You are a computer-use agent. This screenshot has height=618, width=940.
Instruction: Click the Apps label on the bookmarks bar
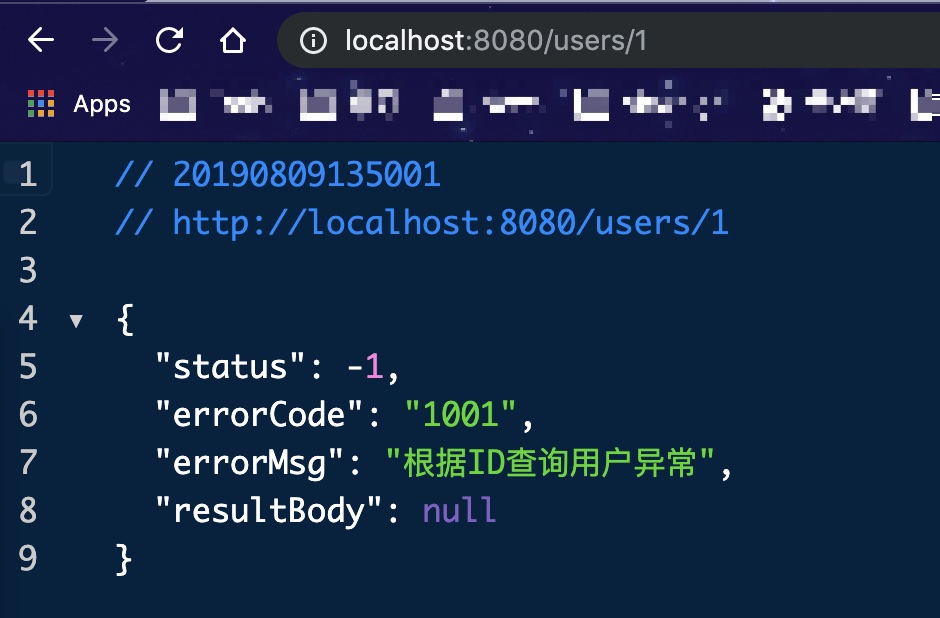click(101, 104)
